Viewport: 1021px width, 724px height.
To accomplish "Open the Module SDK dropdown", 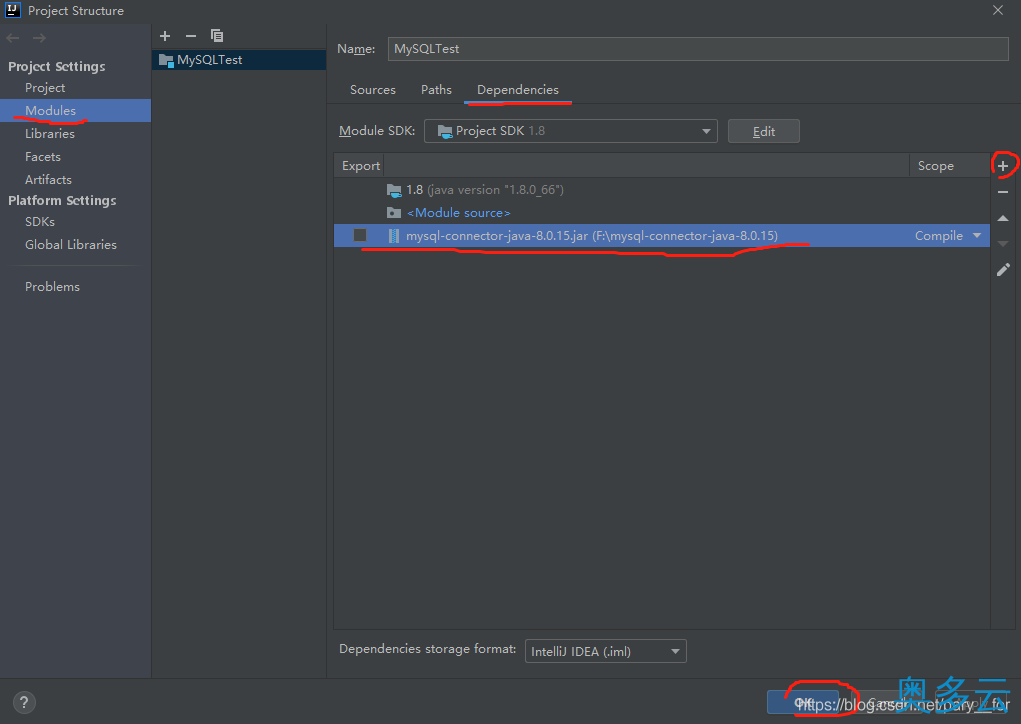I will point(570,131).
